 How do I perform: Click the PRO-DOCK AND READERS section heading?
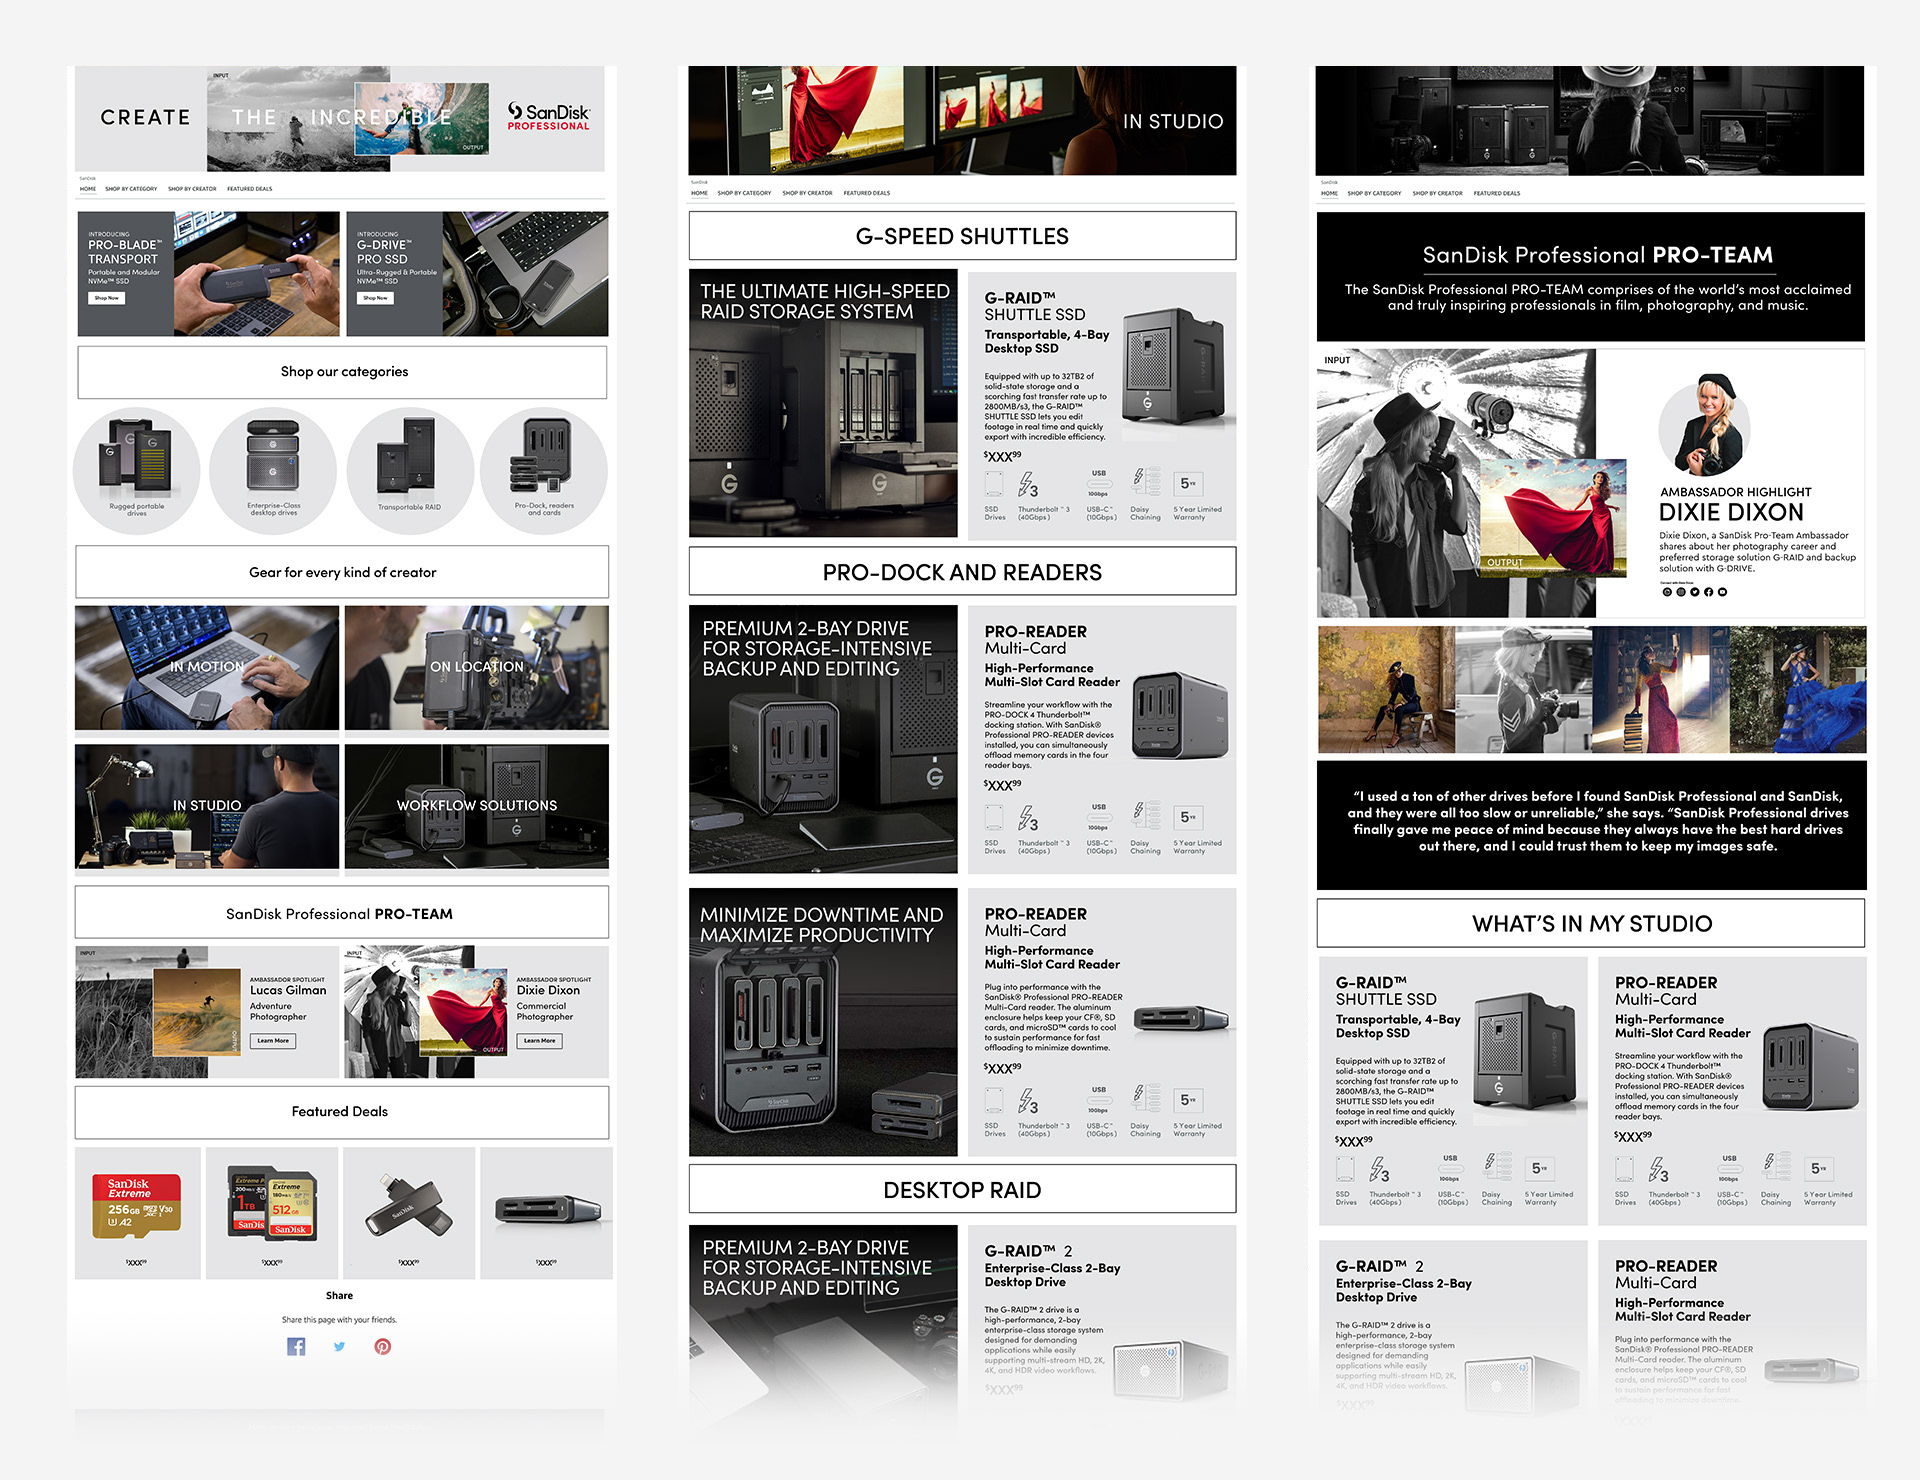pyautogui.click(x=962, y=572)
